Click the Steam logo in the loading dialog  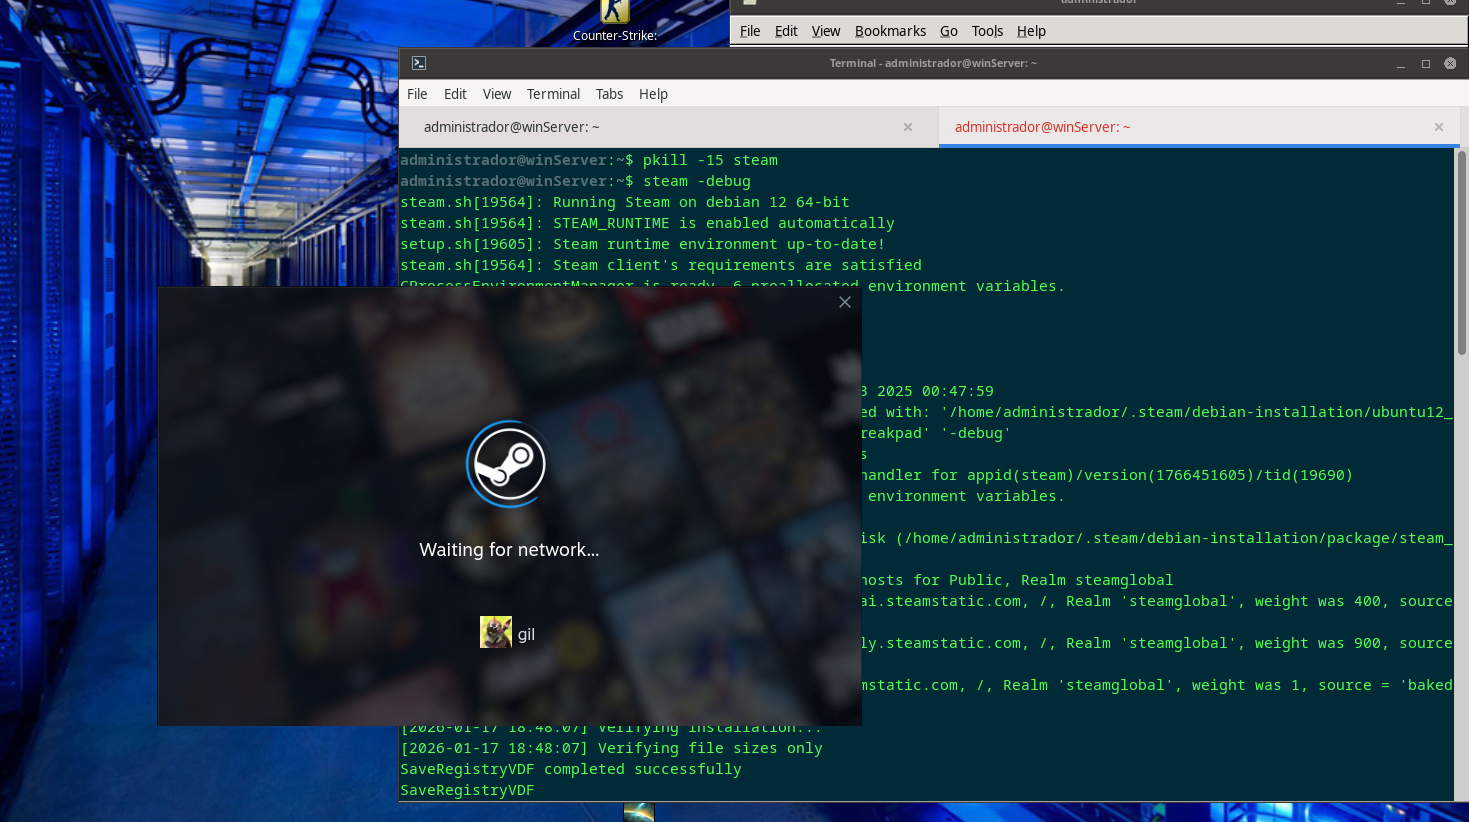click(x=509, y=464)
